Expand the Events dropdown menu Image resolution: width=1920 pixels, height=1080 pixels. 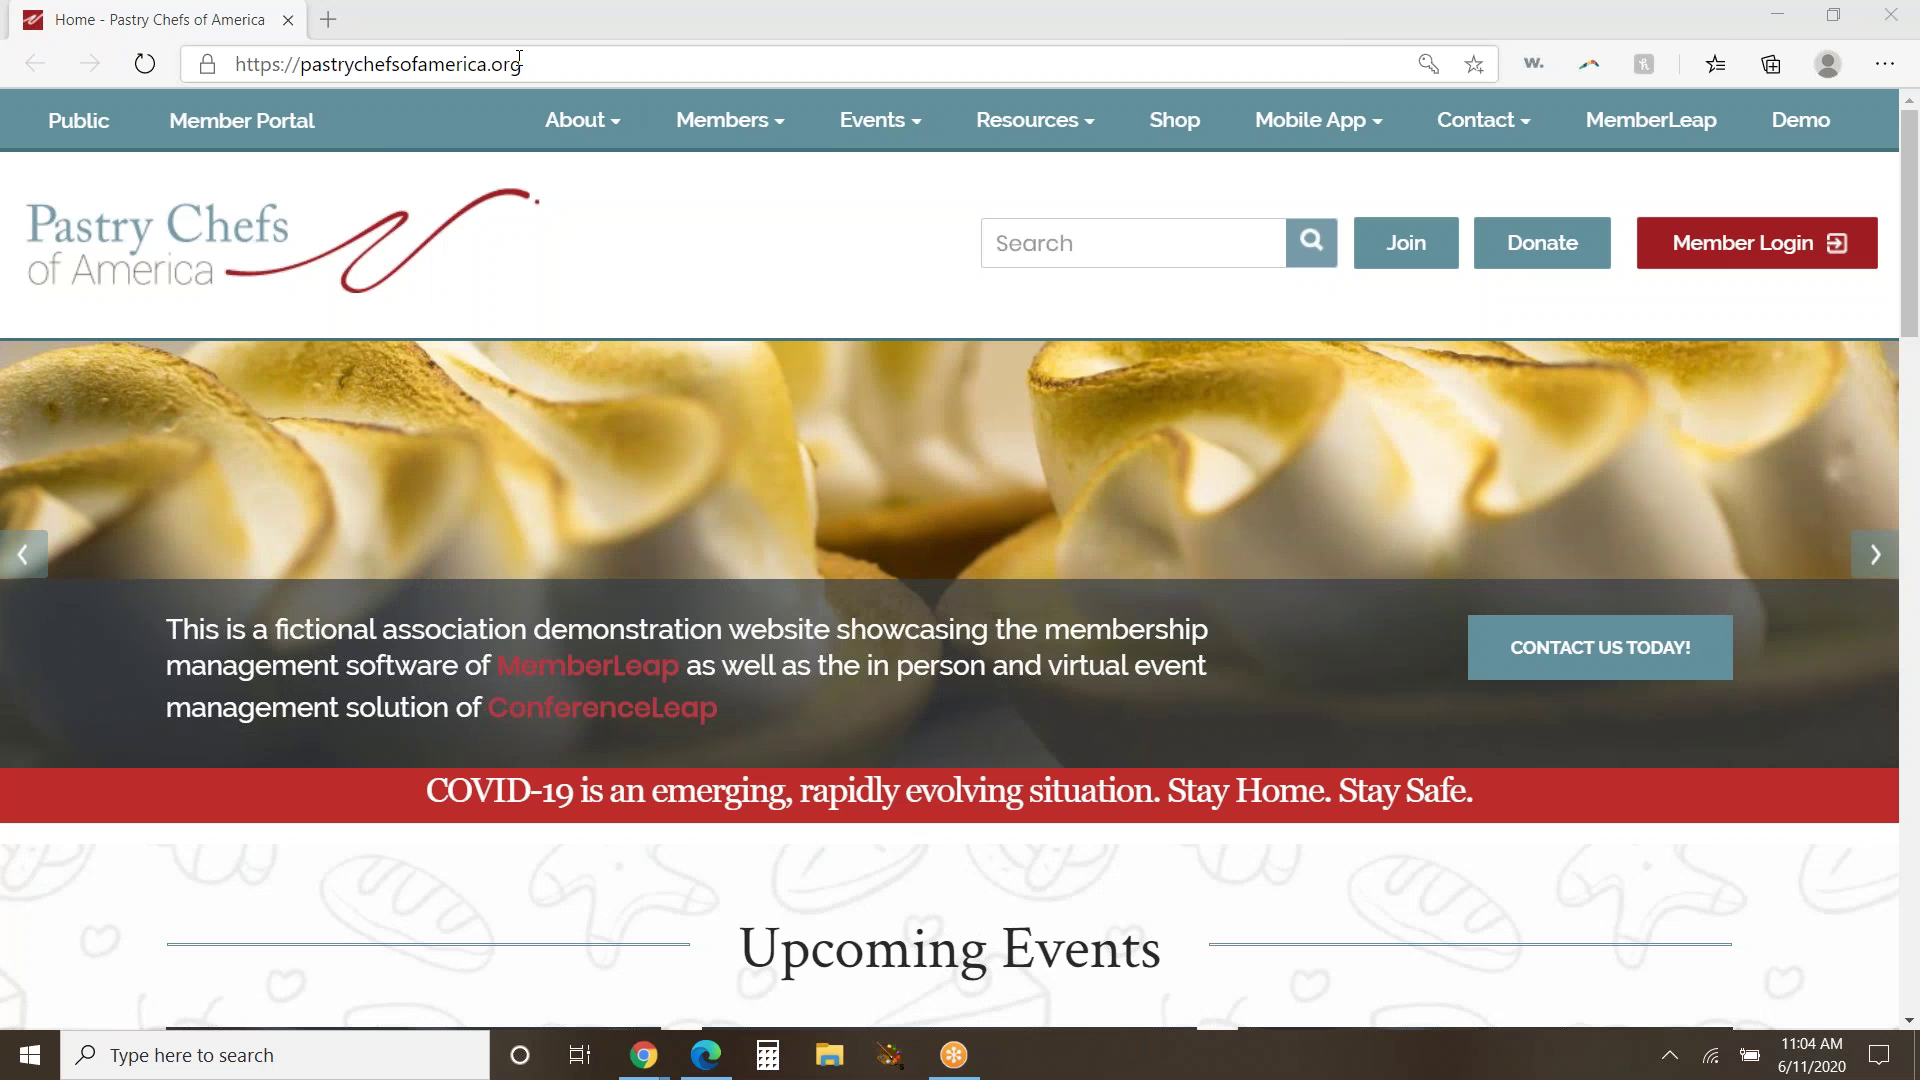(x=880, y=120)
